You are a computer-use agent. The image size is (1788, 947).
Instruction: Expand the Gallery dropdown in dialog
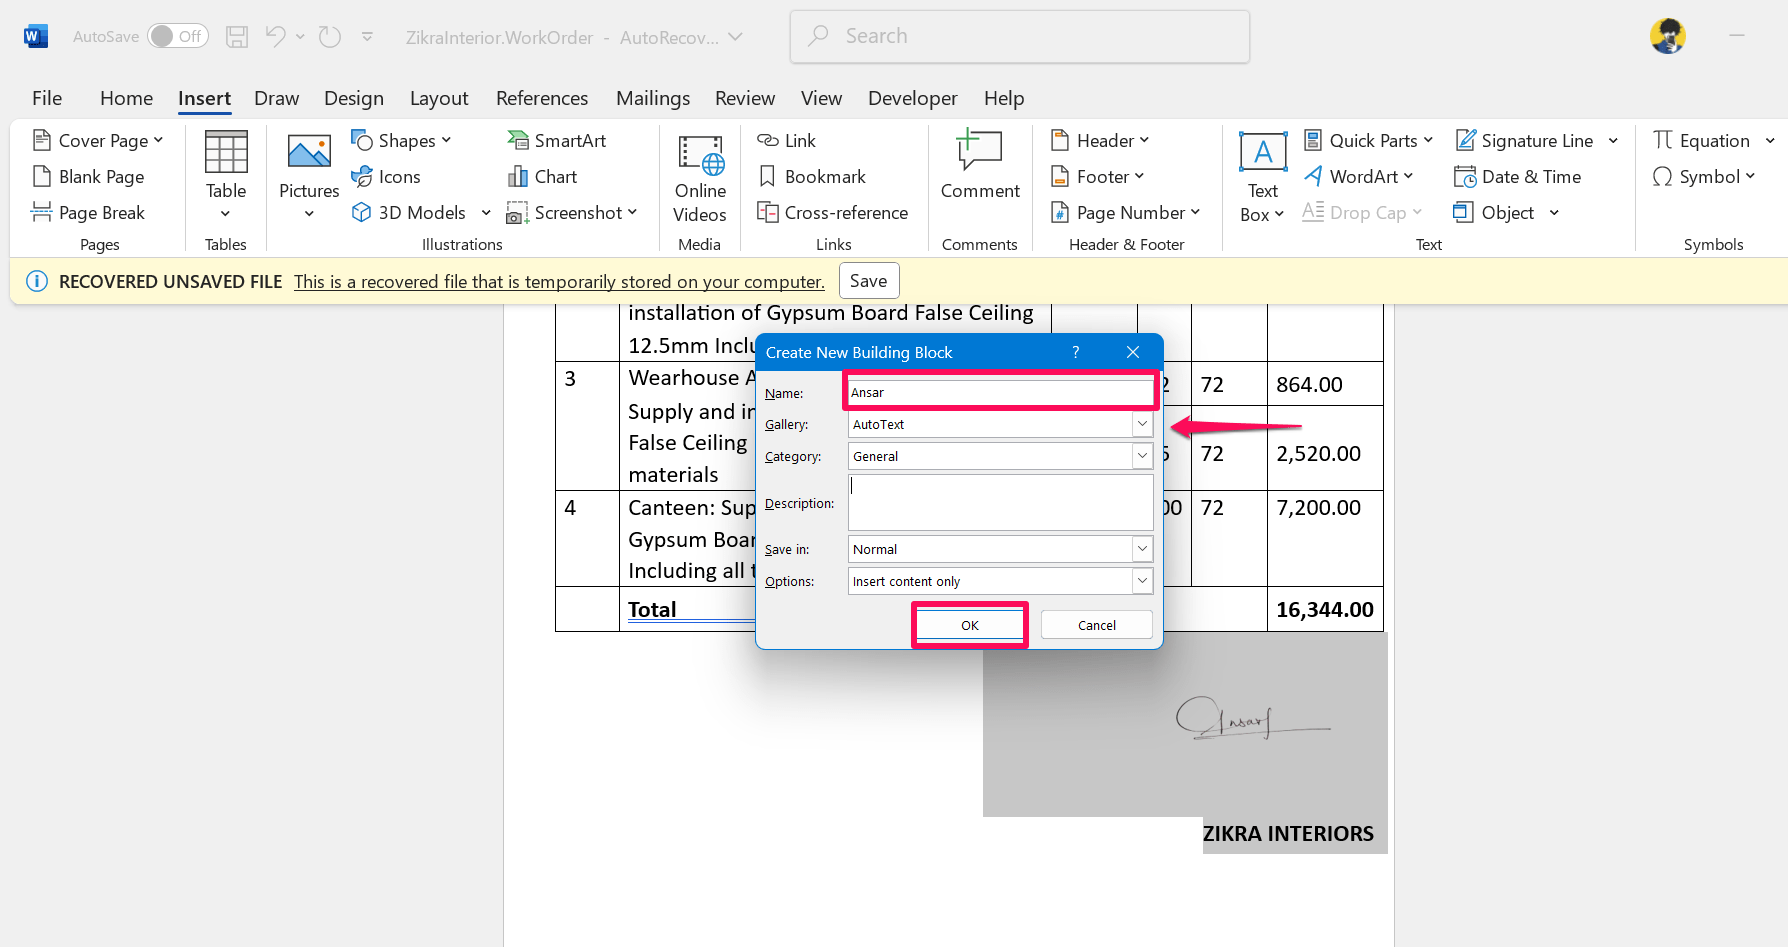pyautogui.click(x=1142, y=425)
